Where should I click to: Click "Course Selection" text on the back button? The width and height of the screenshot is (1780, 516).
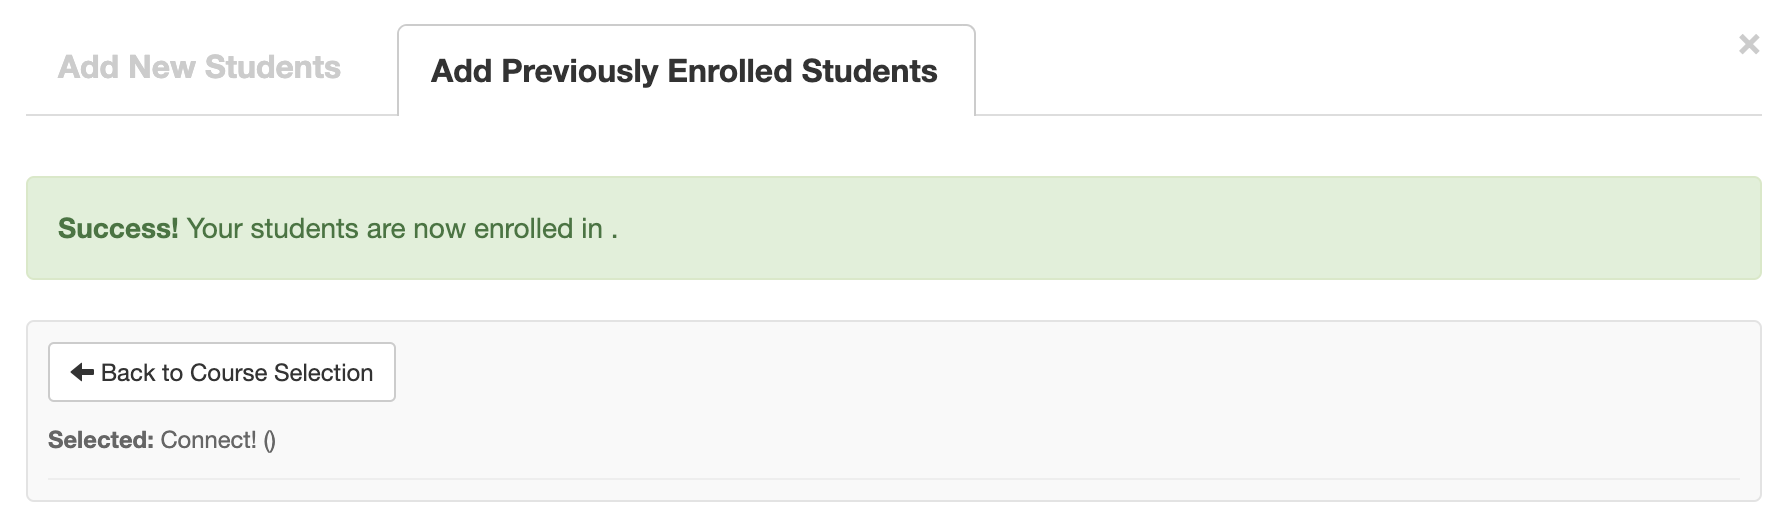tap(281, 373)
